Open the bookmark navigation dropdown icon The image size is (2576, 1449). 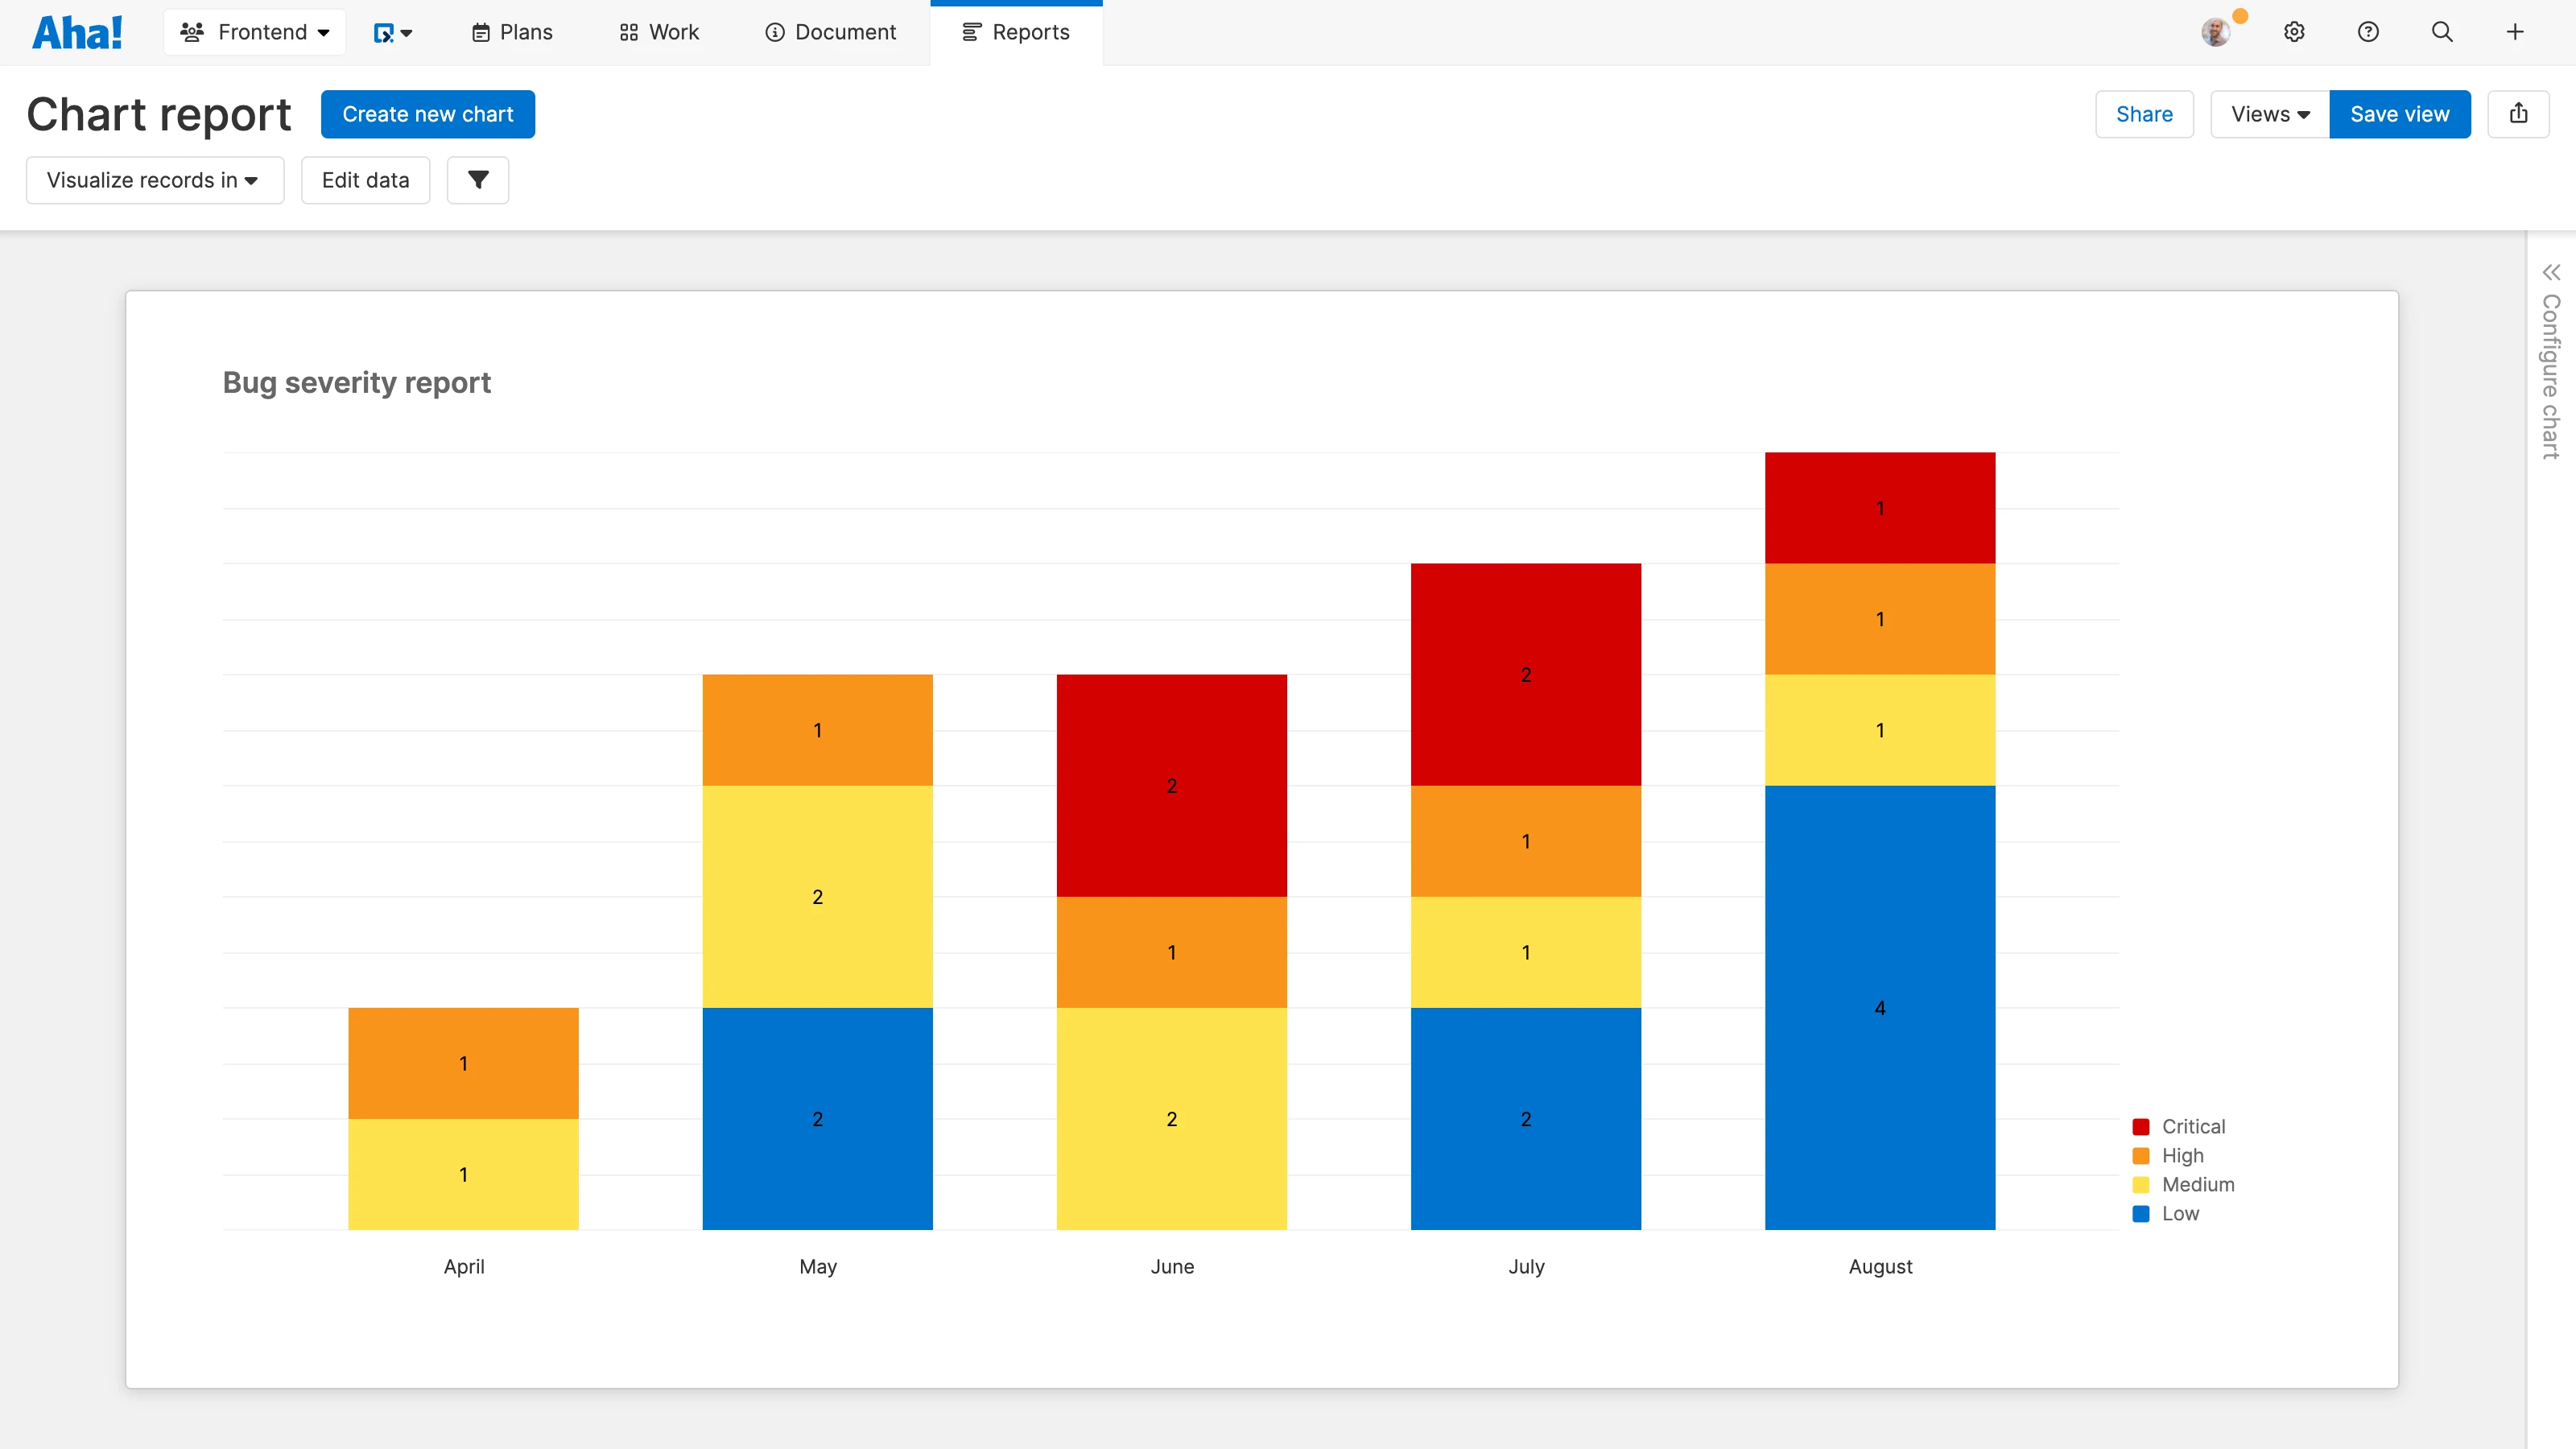click(392, 33)
